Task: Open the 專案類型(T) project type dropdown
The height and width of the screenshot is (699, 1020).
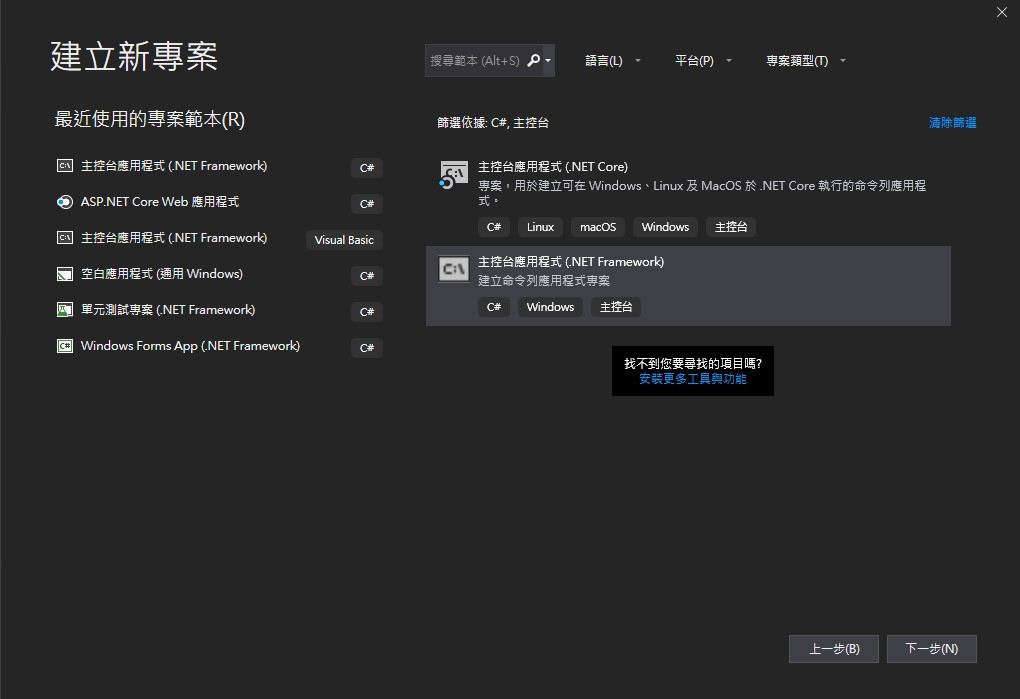Action: 806,60
